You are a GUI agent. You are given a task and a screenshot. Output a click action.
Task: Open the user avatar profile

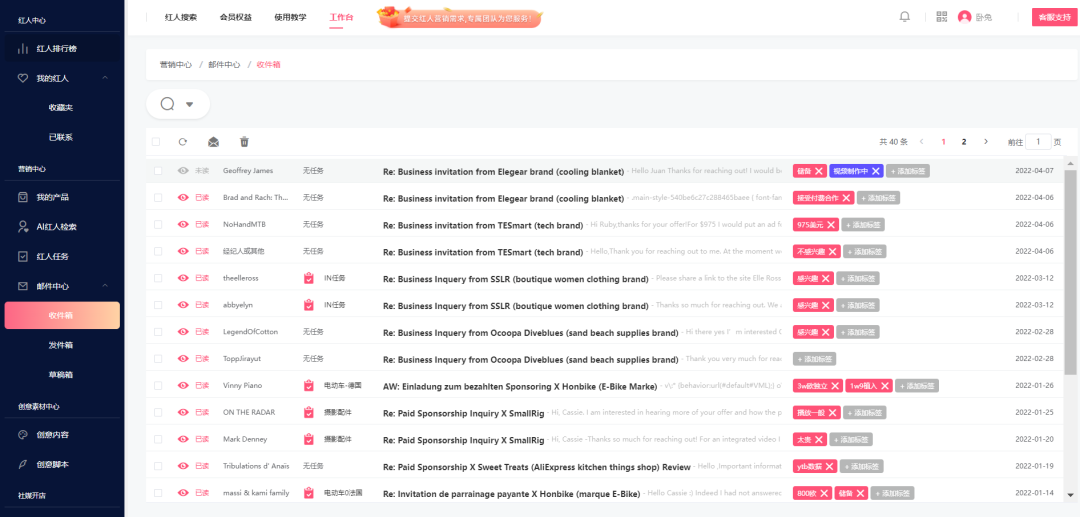(x=964, y=17)
